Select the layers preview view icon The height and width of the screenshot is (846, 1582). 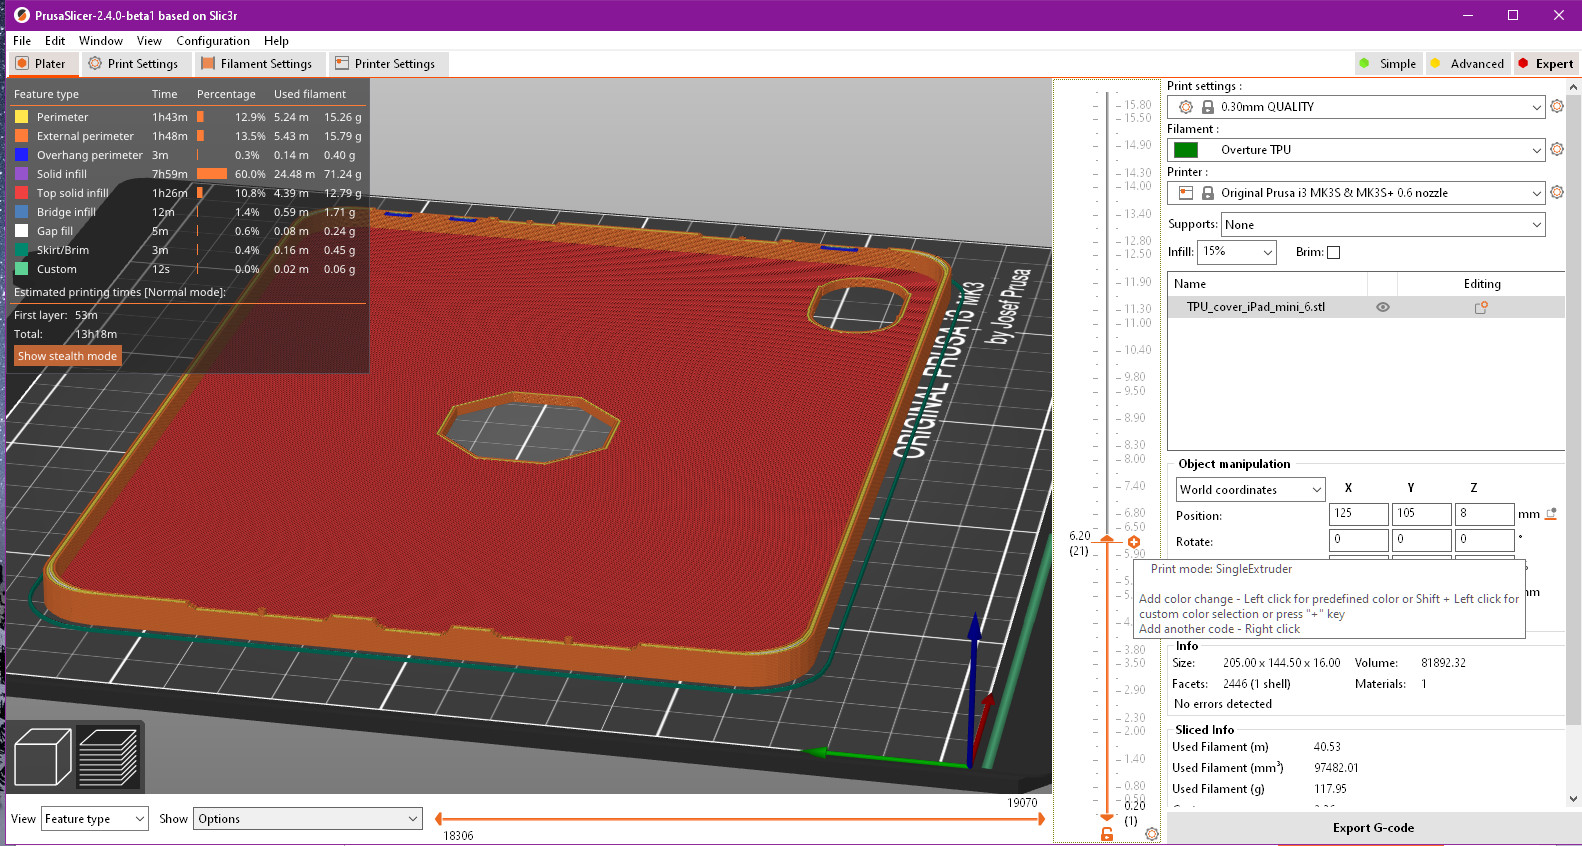click(108, 757)
